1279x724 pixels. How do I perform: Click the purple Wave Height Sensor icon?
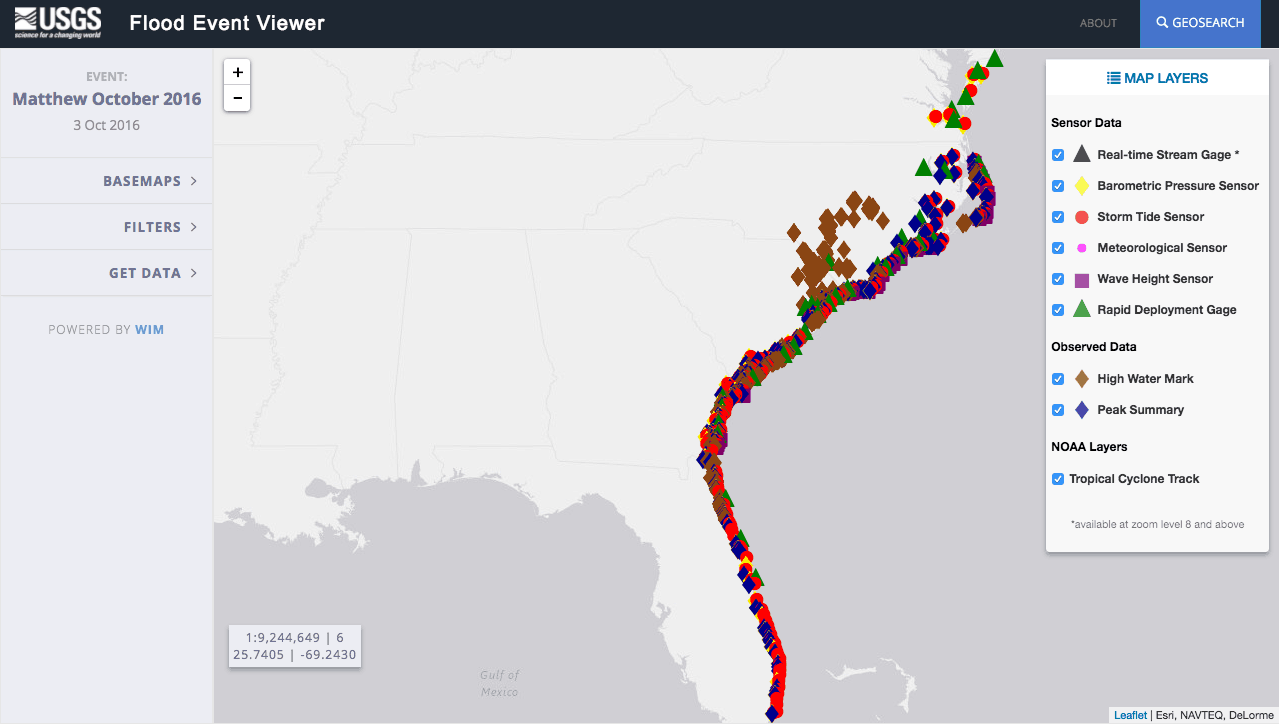tap(1081, 279)
